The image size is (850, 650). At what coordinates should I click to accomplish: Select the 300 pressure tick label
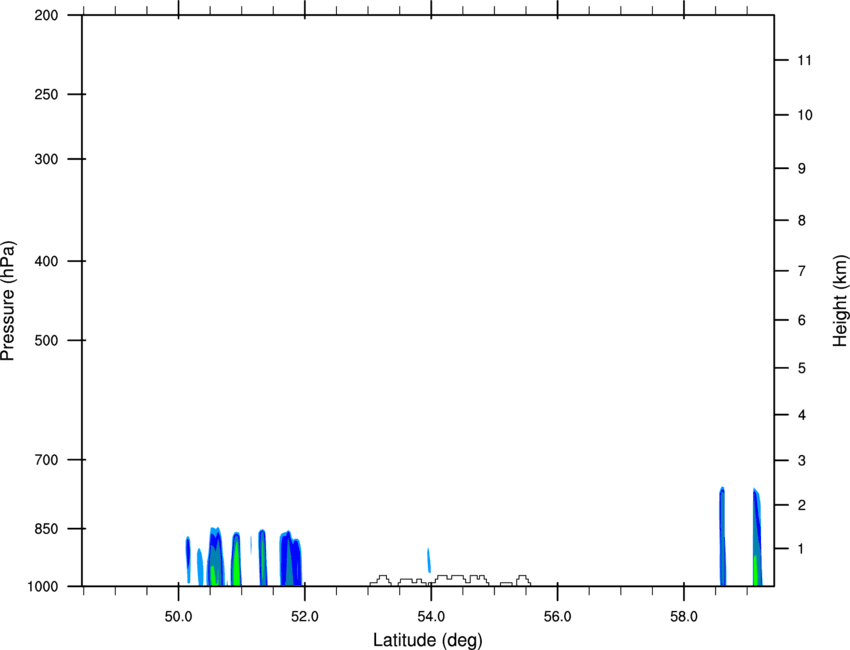pos(46,159)
